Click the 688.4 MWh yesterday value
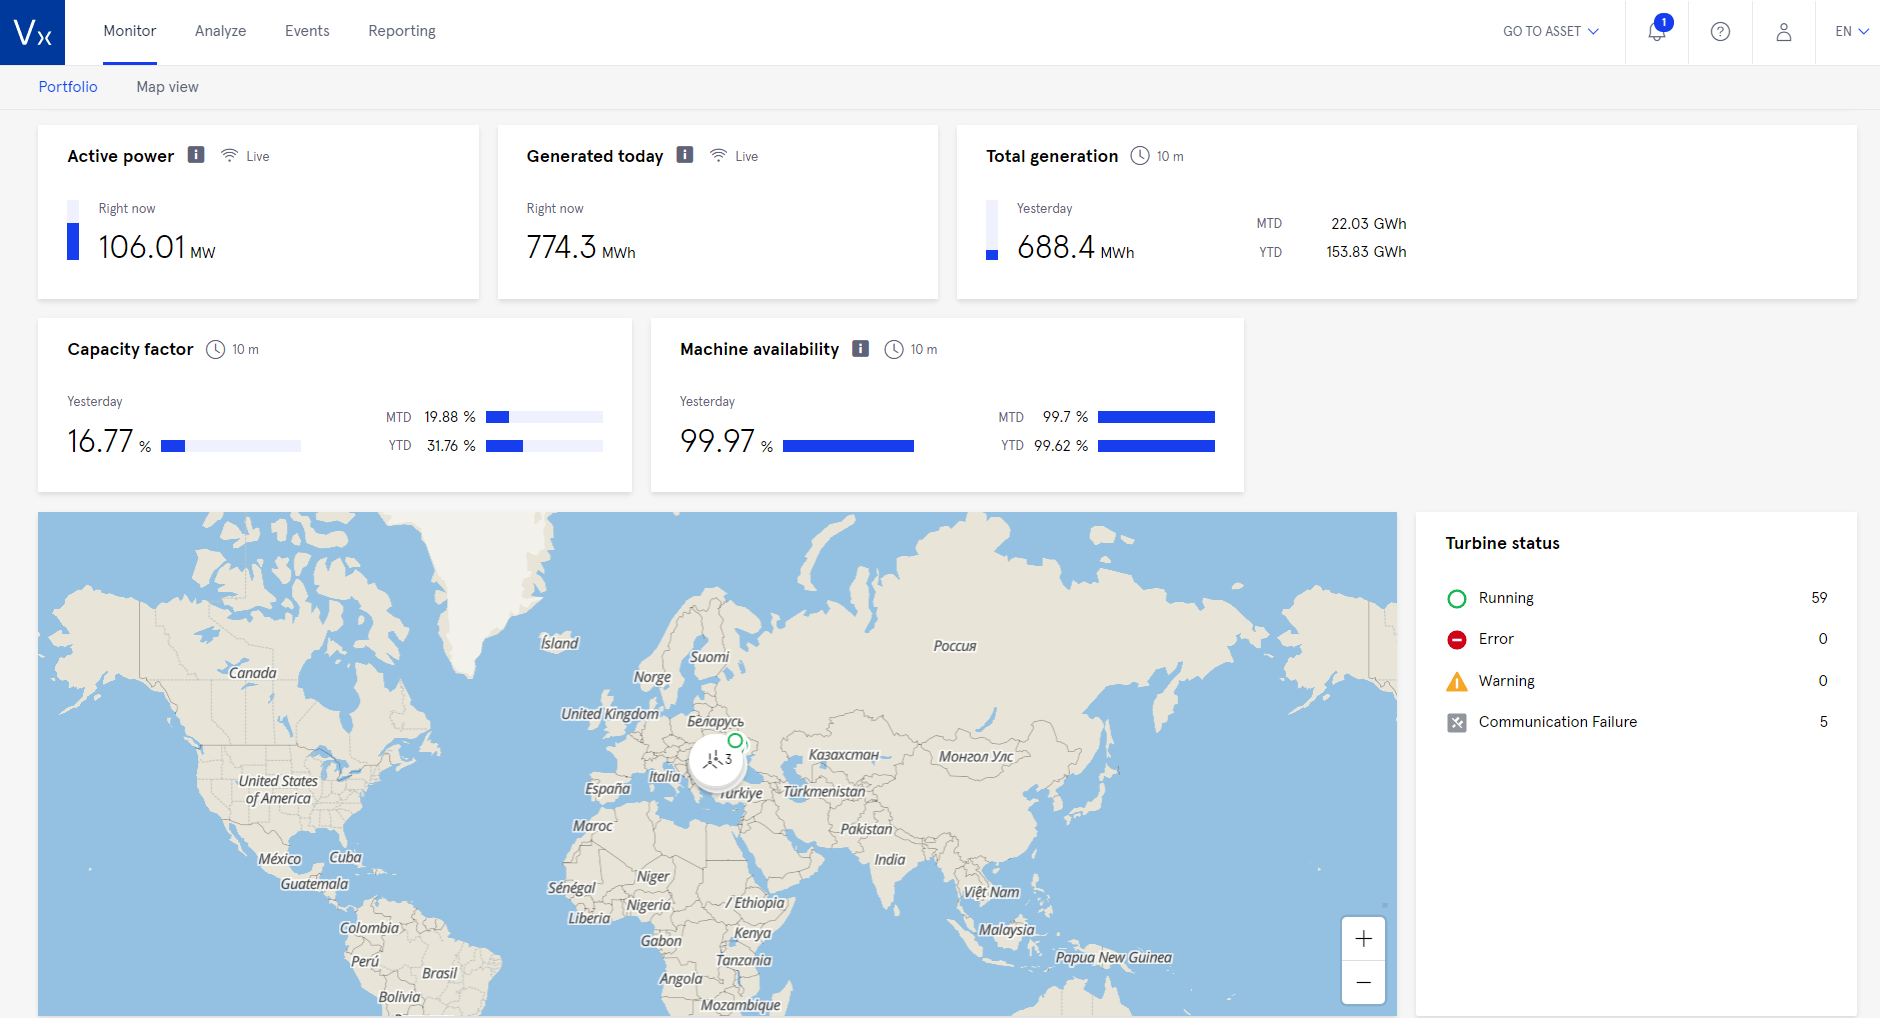The height and width of the screenshot is (1018, 1880). [1076, 247]
